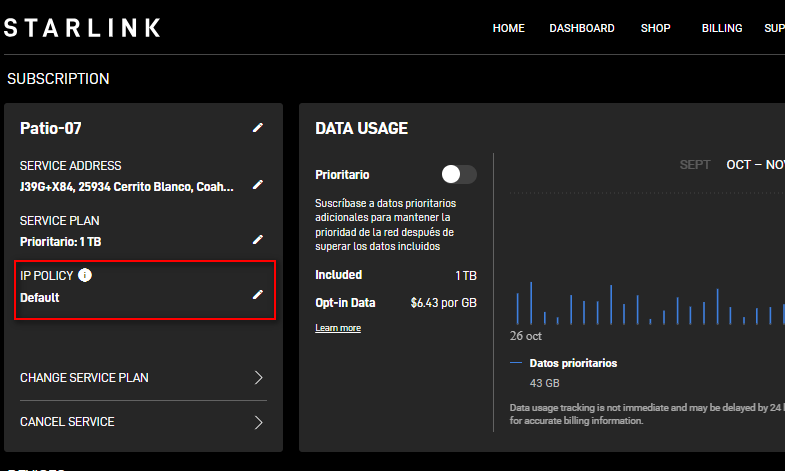The height and width of the screenshot is (471, 785).
Task: Click the service address edit pencil
Action: click(x=258, y=185)
